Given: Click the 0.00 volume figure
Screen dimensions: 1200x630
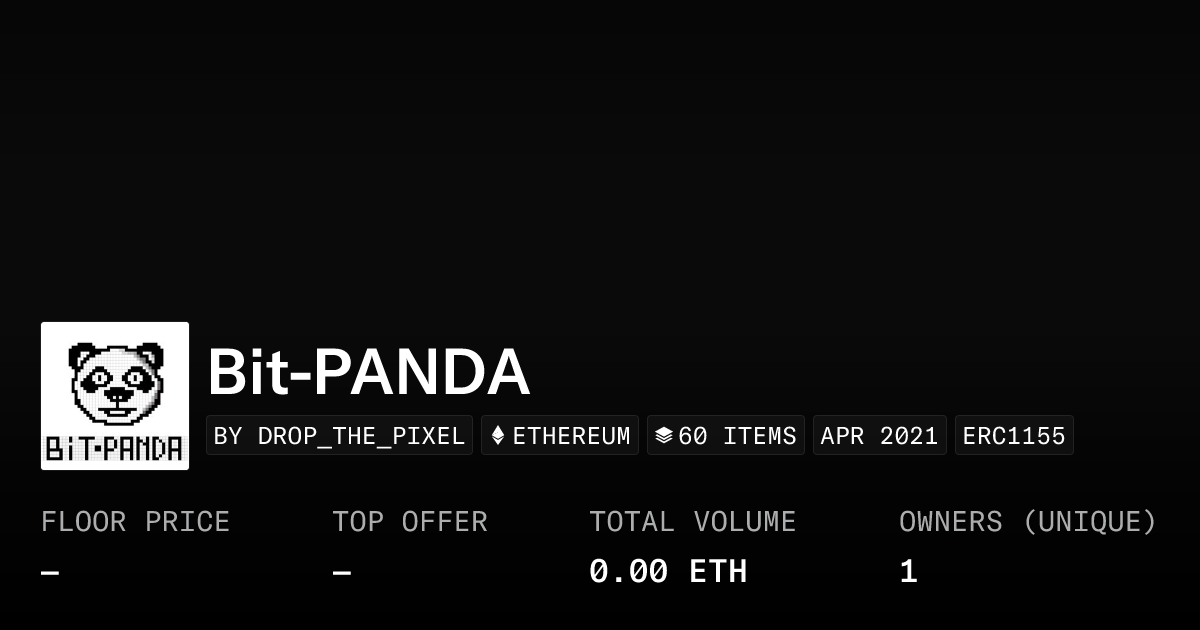Looking at the screenshot, I should [628, 572].
